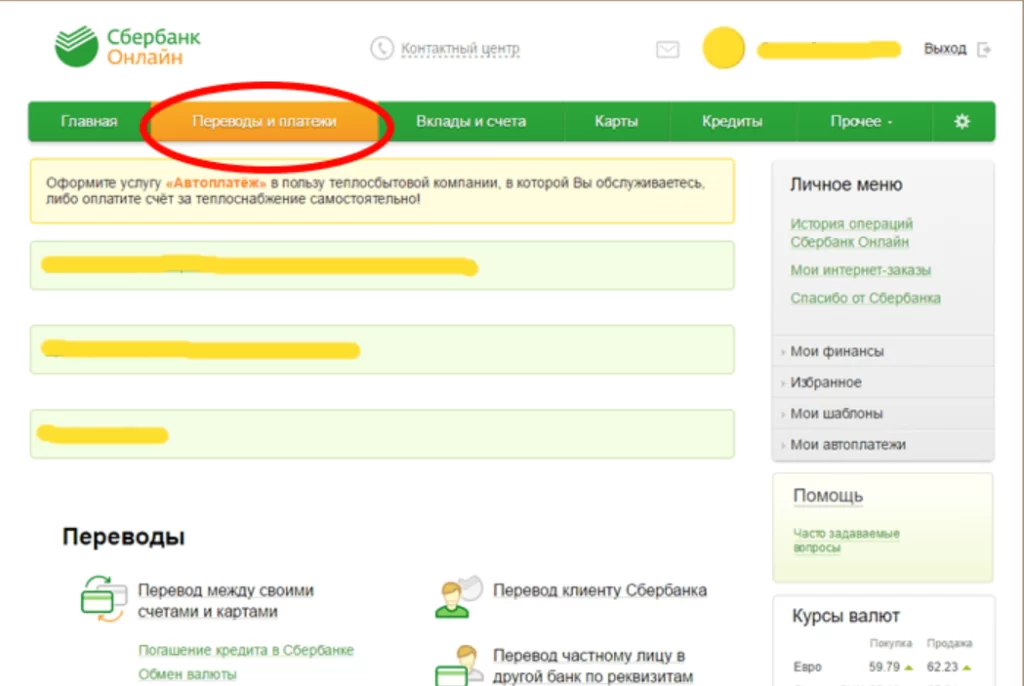Image resolution: width=1024 pixels, height=686 pixels.
Task: Click the Погашение кредита в Сбербанке link
Action: (x=246, y=650)
